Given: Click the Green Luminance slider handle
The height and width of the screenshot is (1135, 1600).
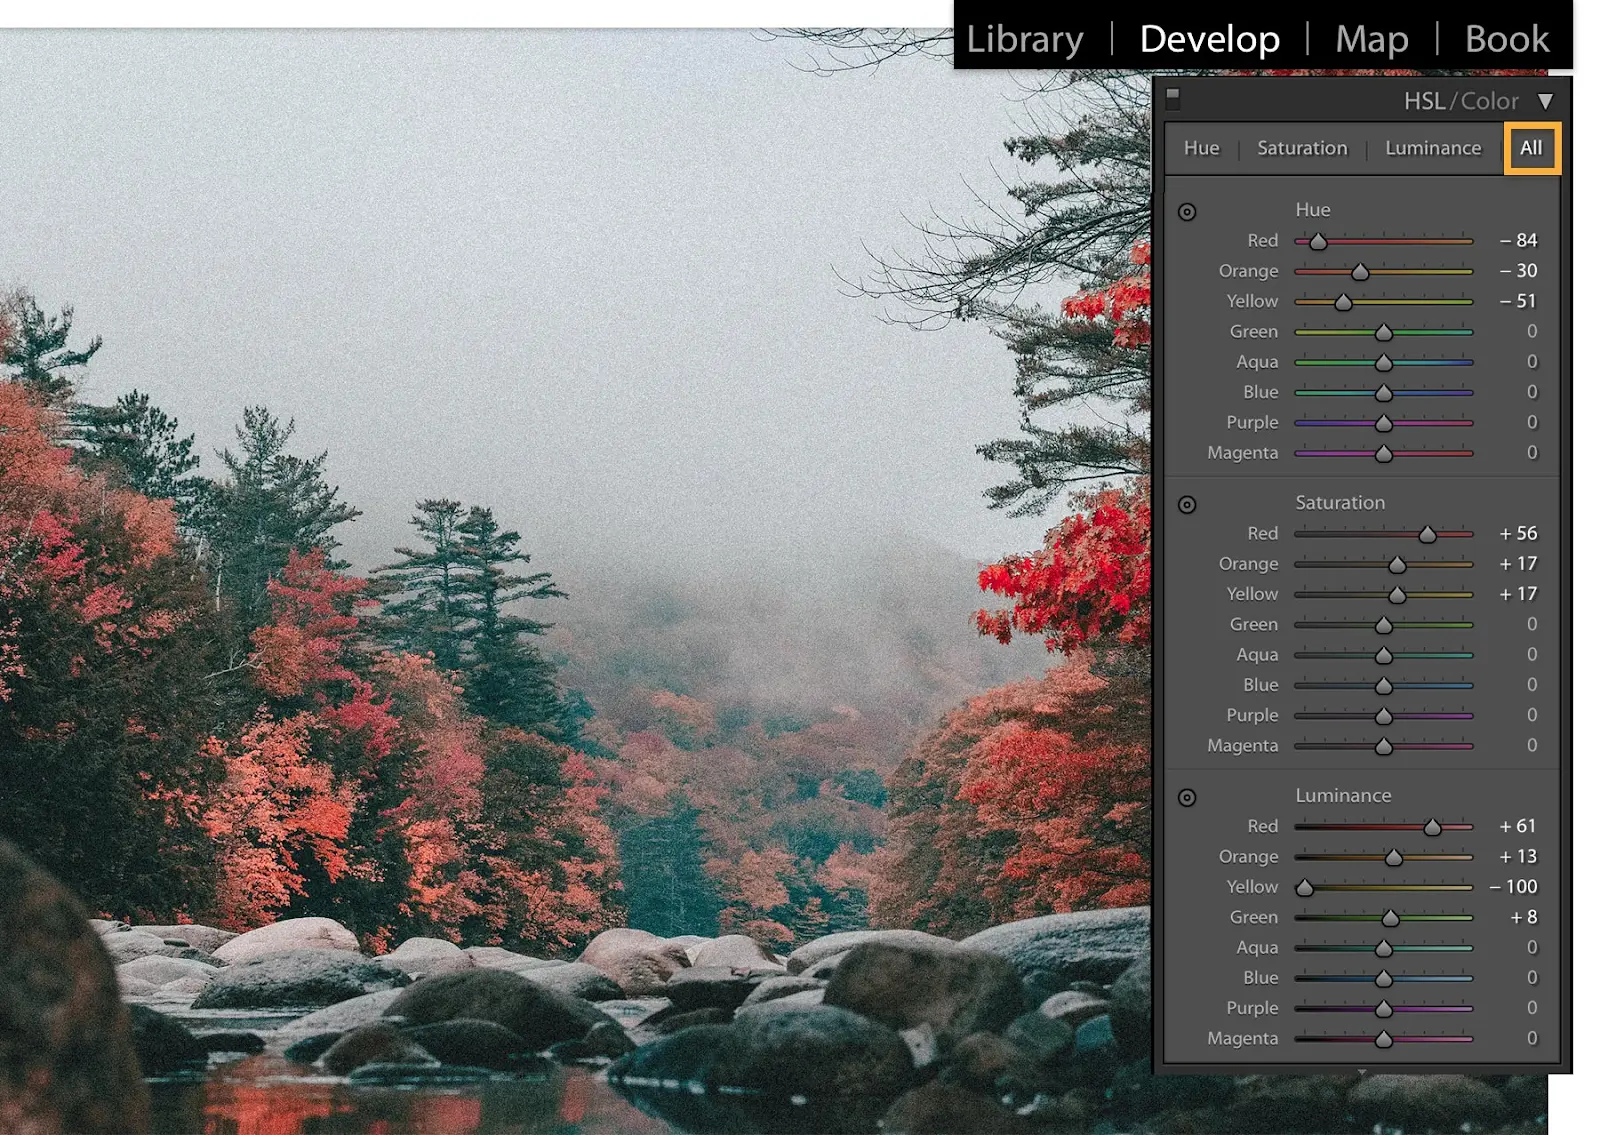Looking at the screenshot, I should tap(1390, 917).
